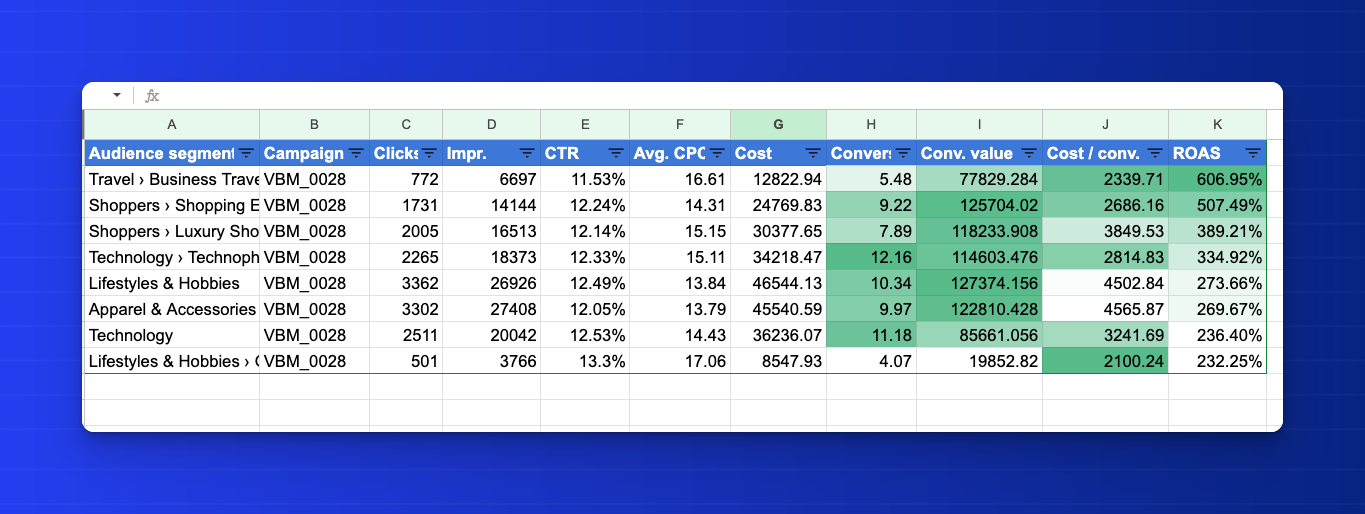Select column K header
Screen dimensions: 1365x514
tap(1217, 125)
